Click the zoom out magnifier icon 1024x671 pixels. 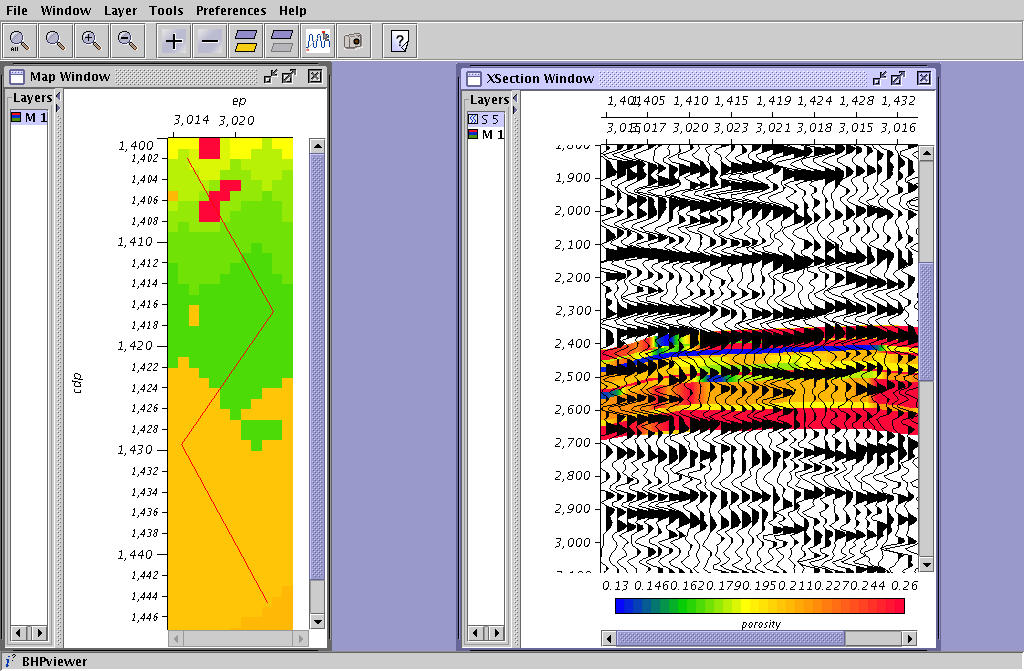click(x=127, y=41)
